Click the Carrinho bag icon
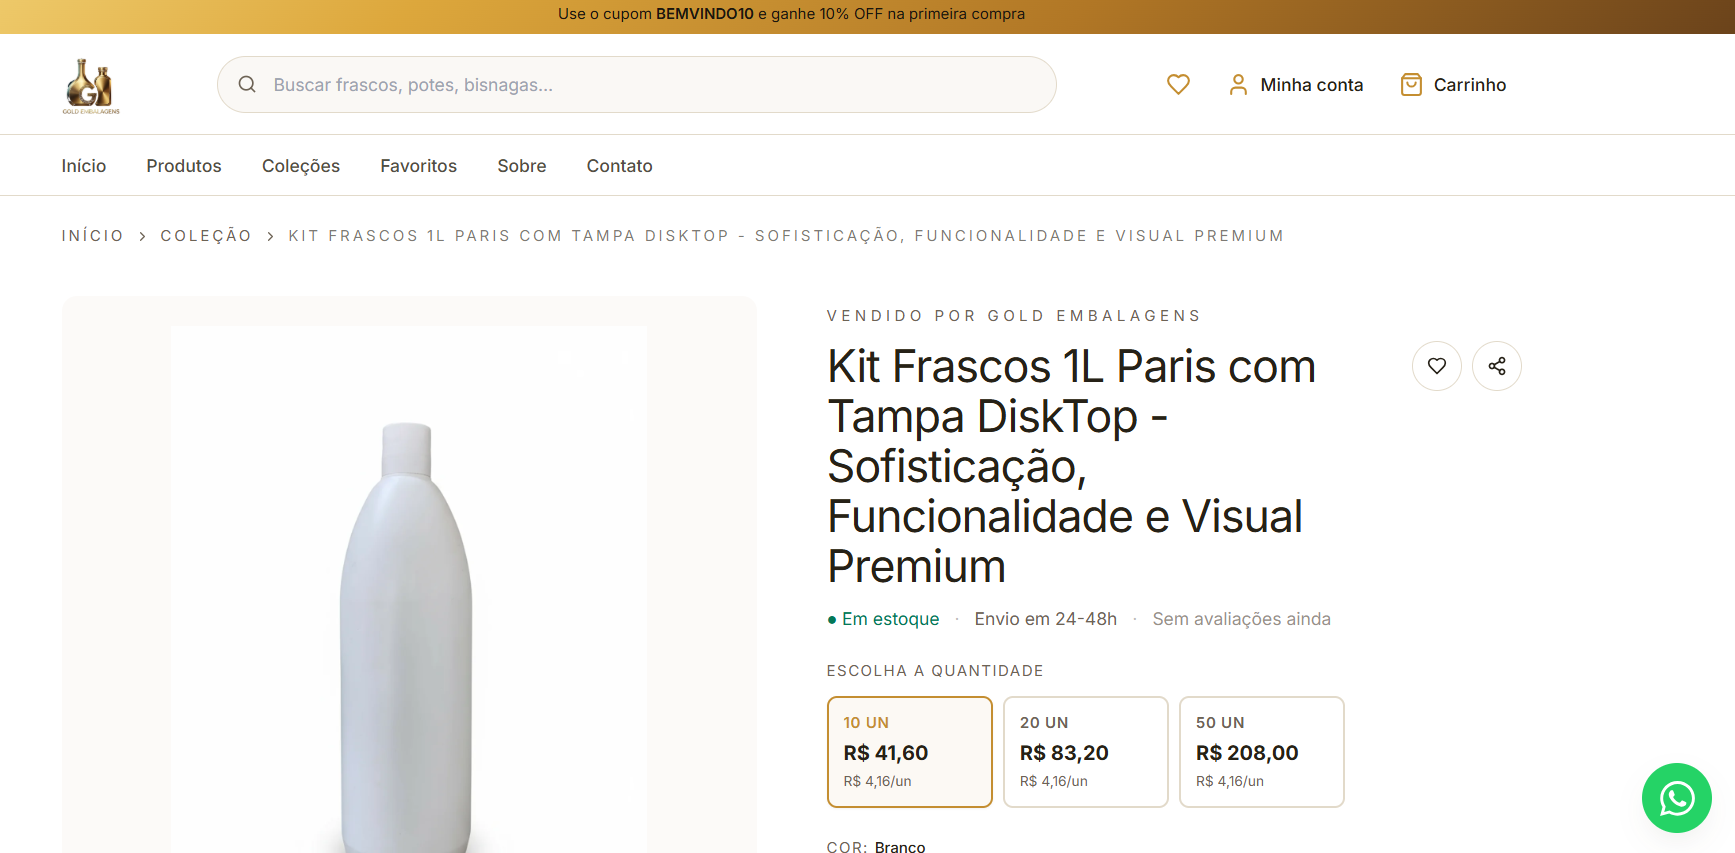This screenshot has height=853, width=1735. pos(1411,85)
